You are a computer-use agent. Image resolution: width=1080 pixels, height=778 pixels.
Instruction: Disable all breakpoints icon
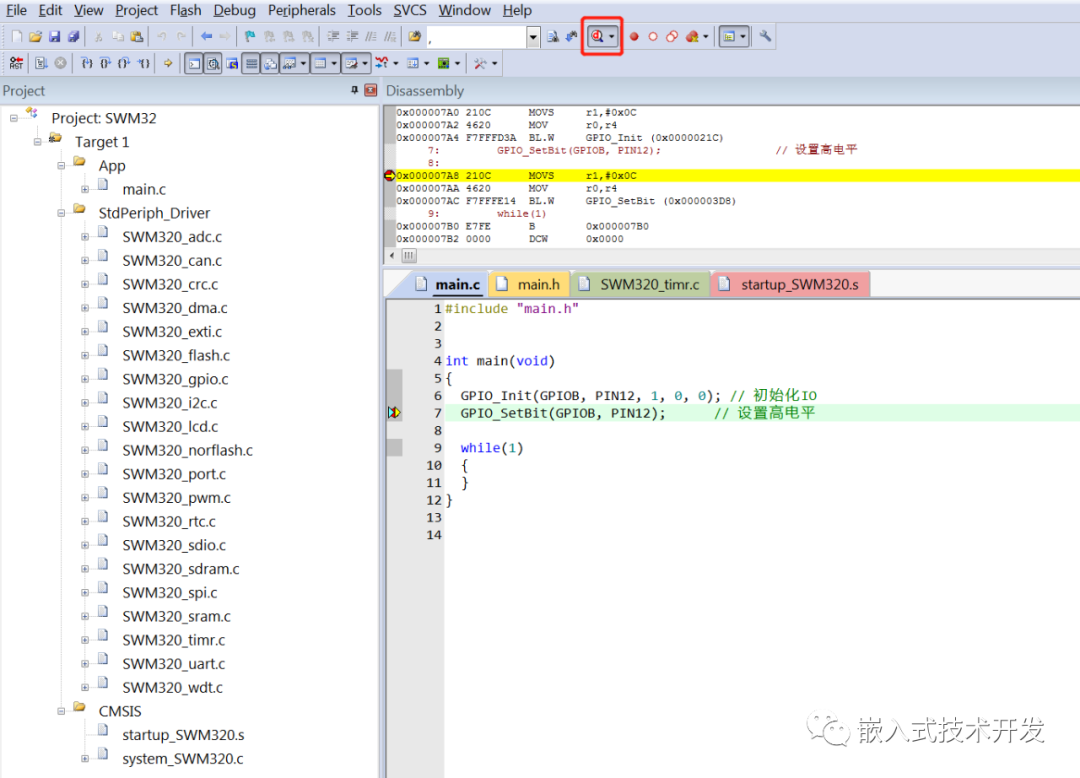(x=672, y=36)
